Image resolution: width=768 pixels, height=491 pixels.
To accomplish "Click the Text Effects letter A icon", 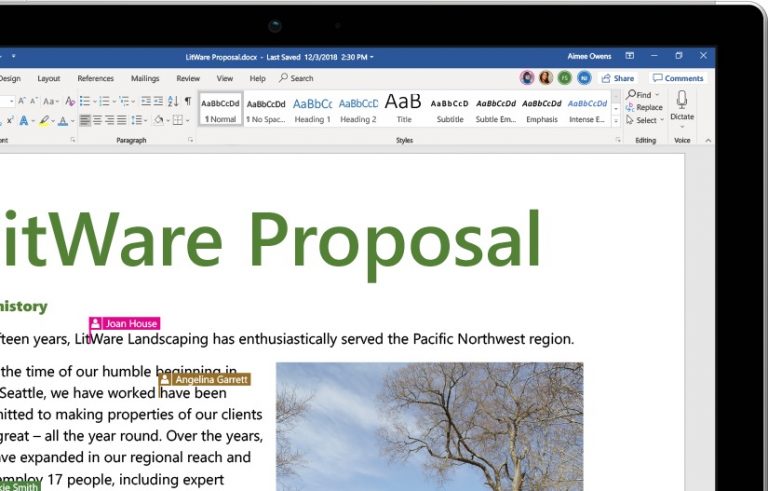I will click(24, 120).
